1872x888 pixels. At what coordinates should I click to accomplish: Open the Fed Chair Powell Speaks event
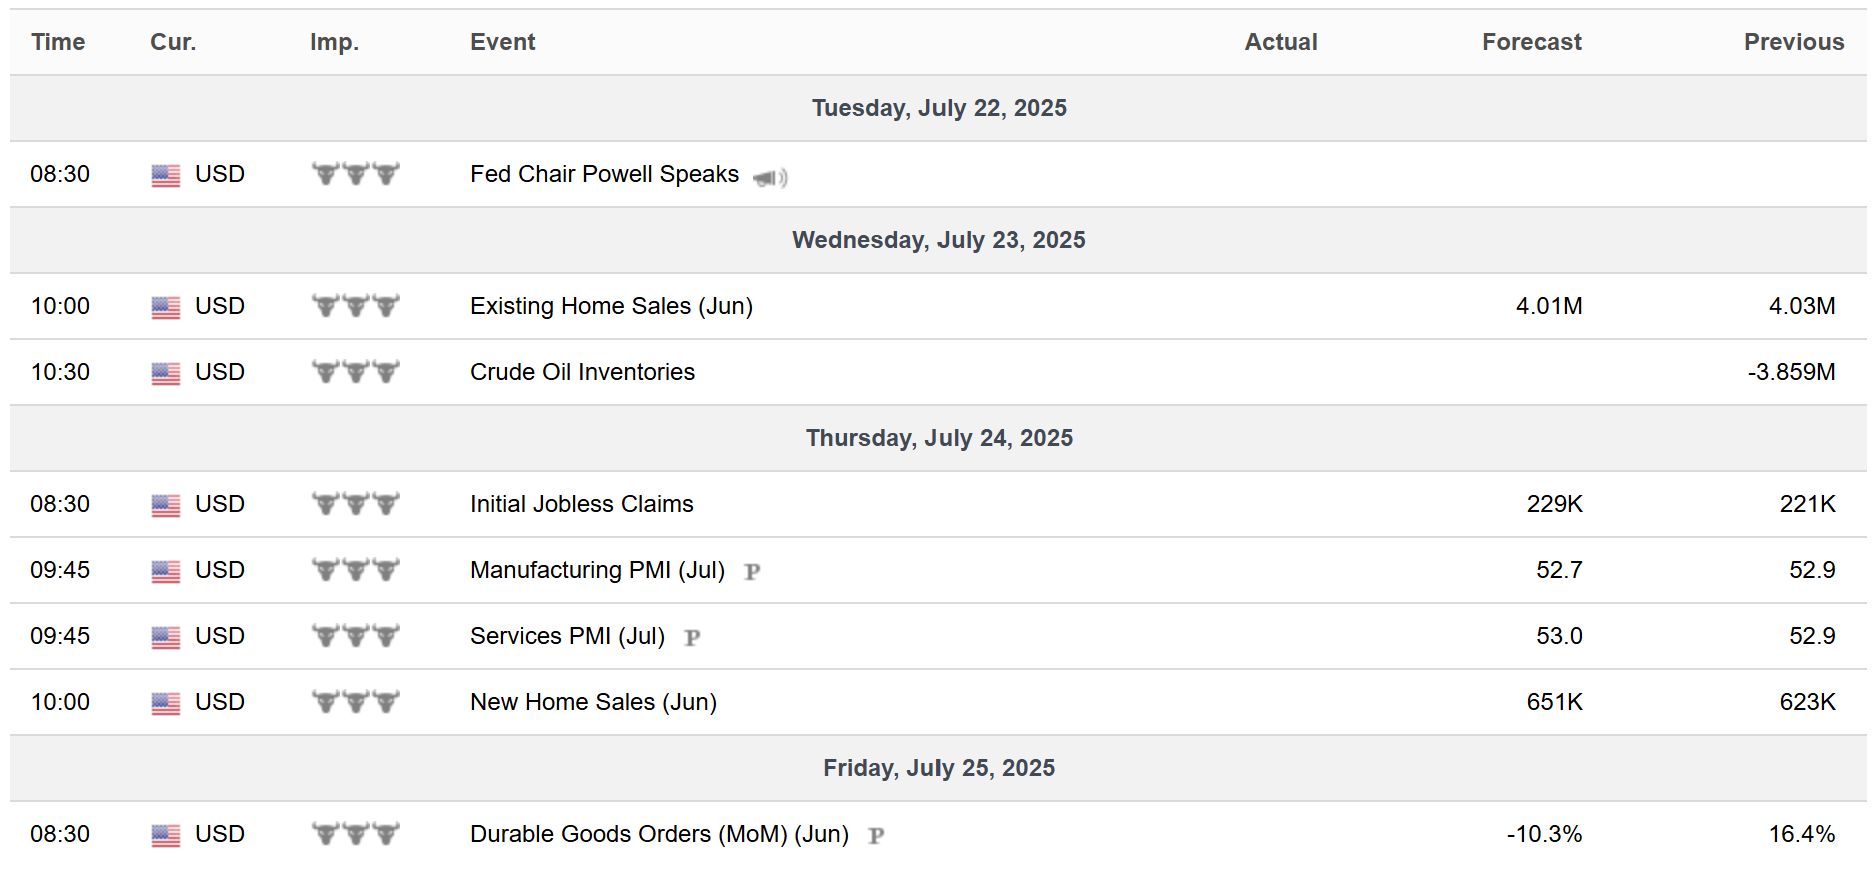[604, 174]
